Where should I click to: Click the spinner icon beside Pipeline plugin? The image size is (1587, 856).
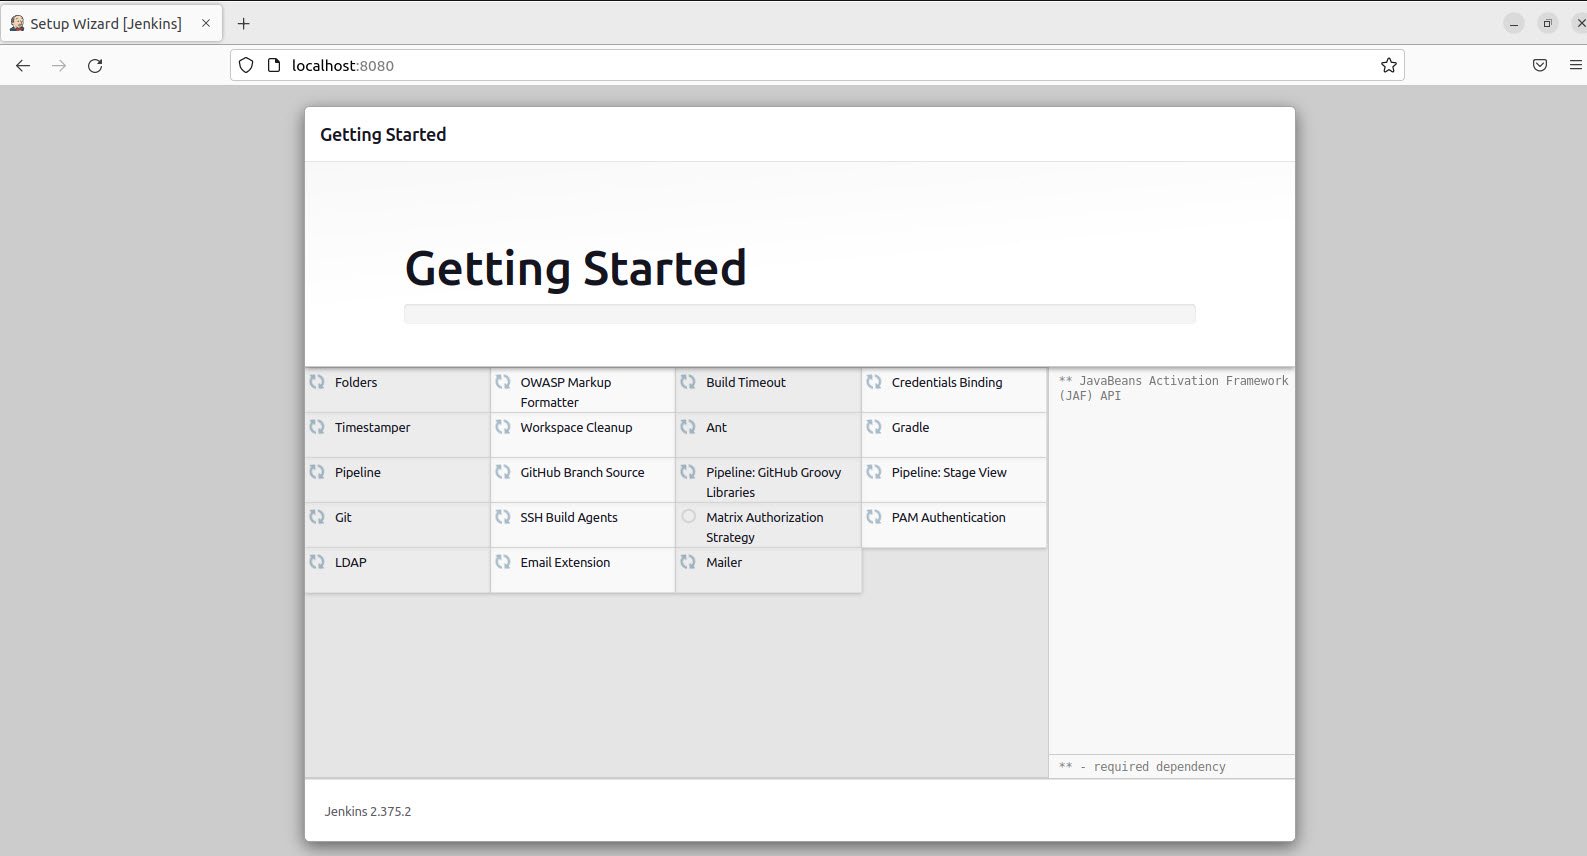point(317,472)
